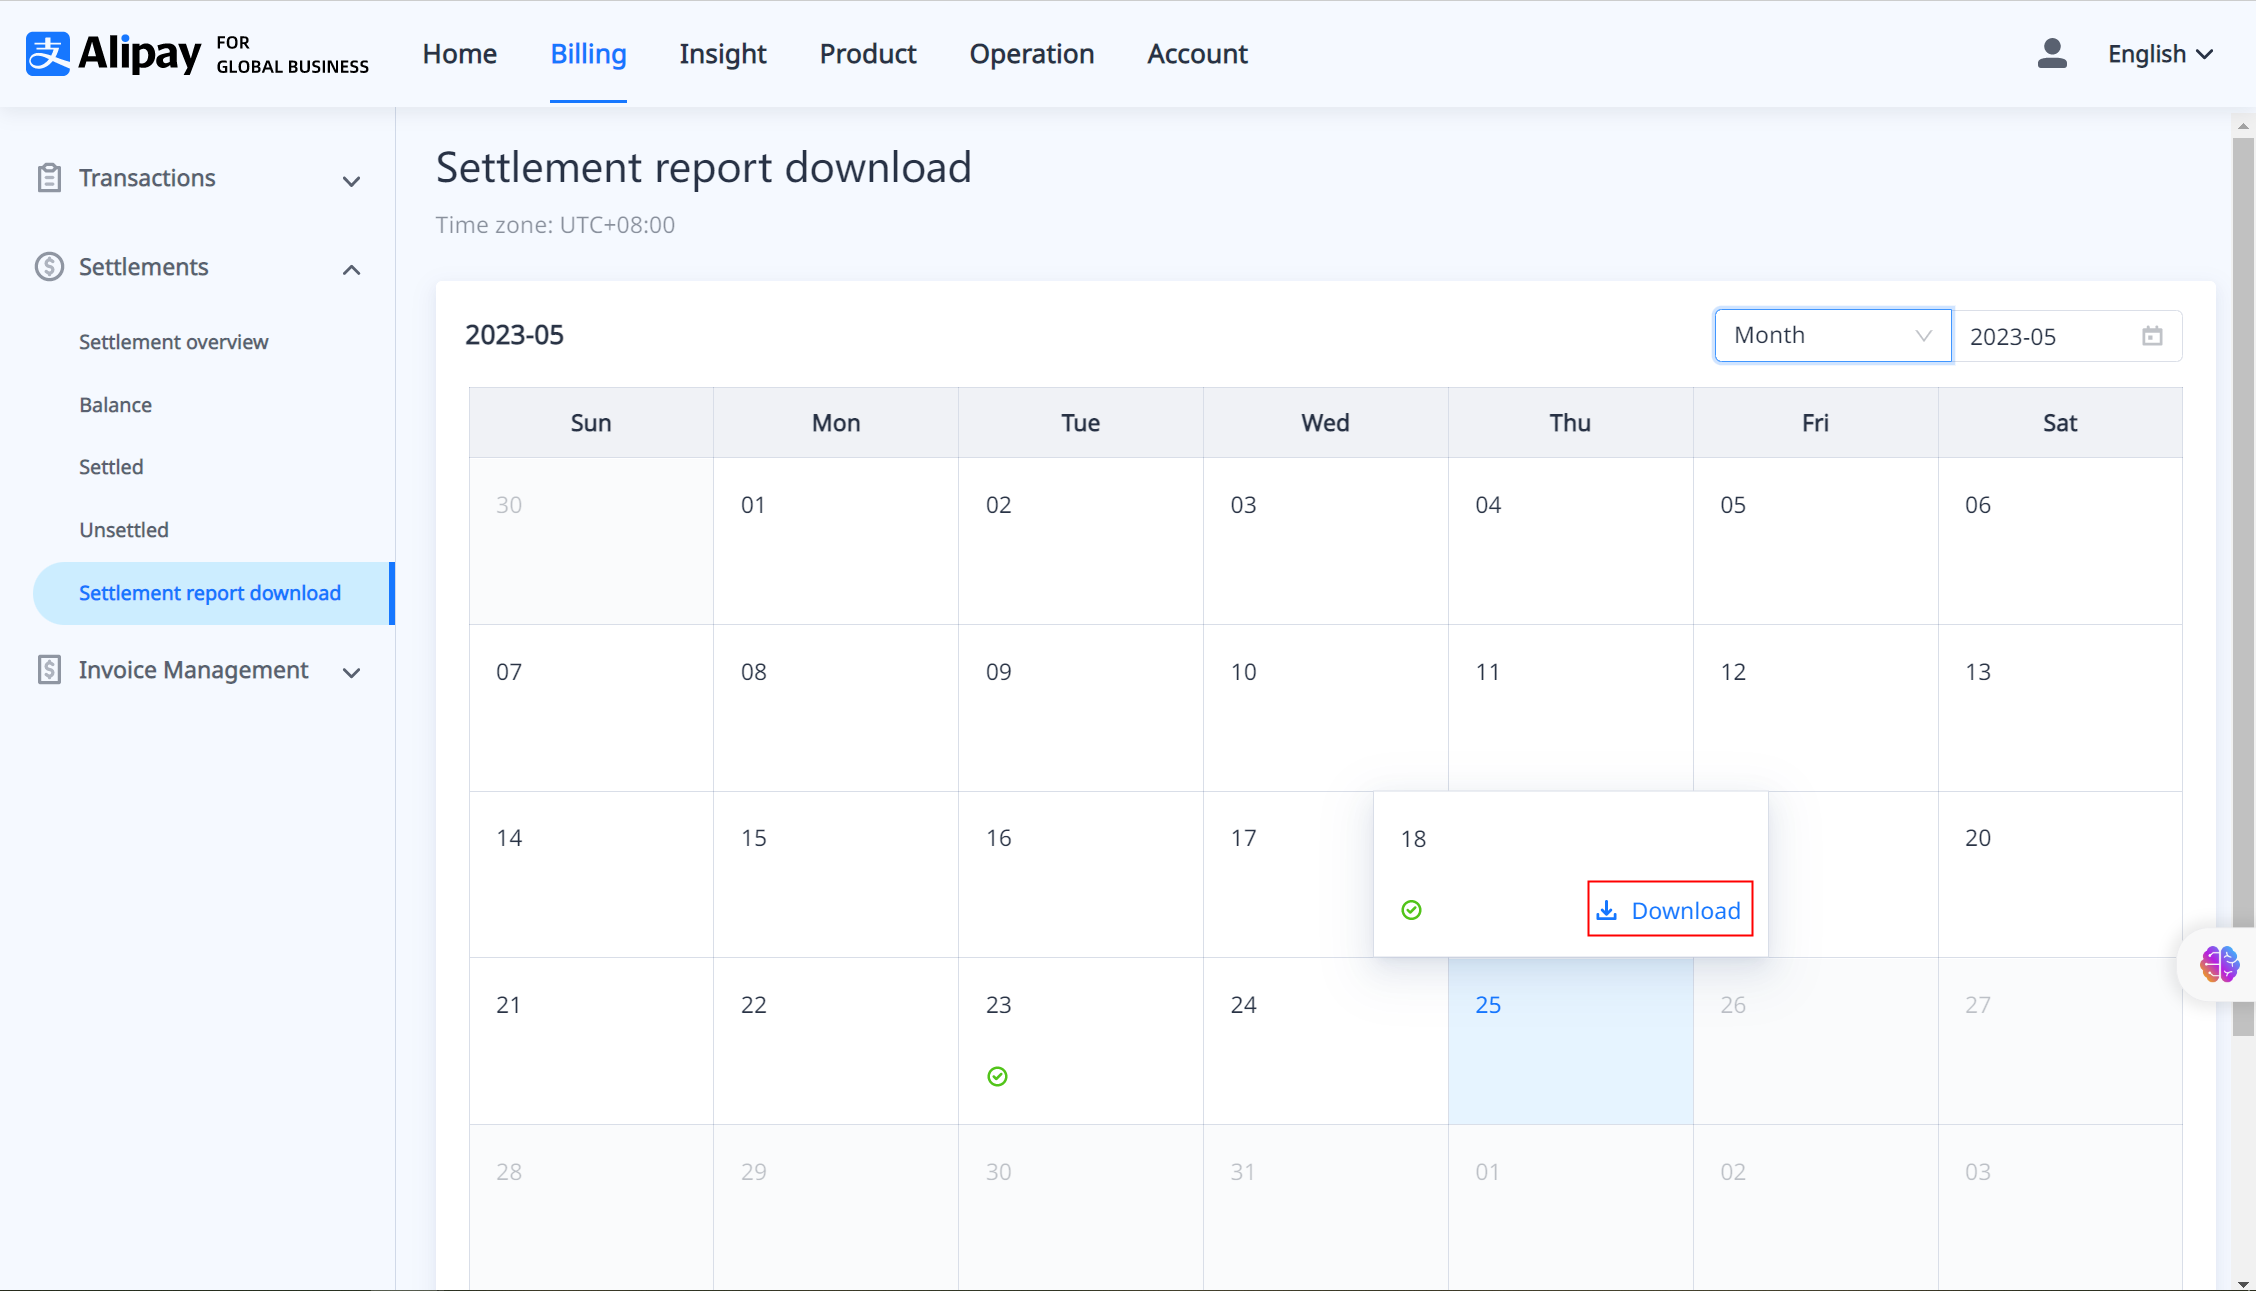Download the report for day 18

click(1670, 910)
